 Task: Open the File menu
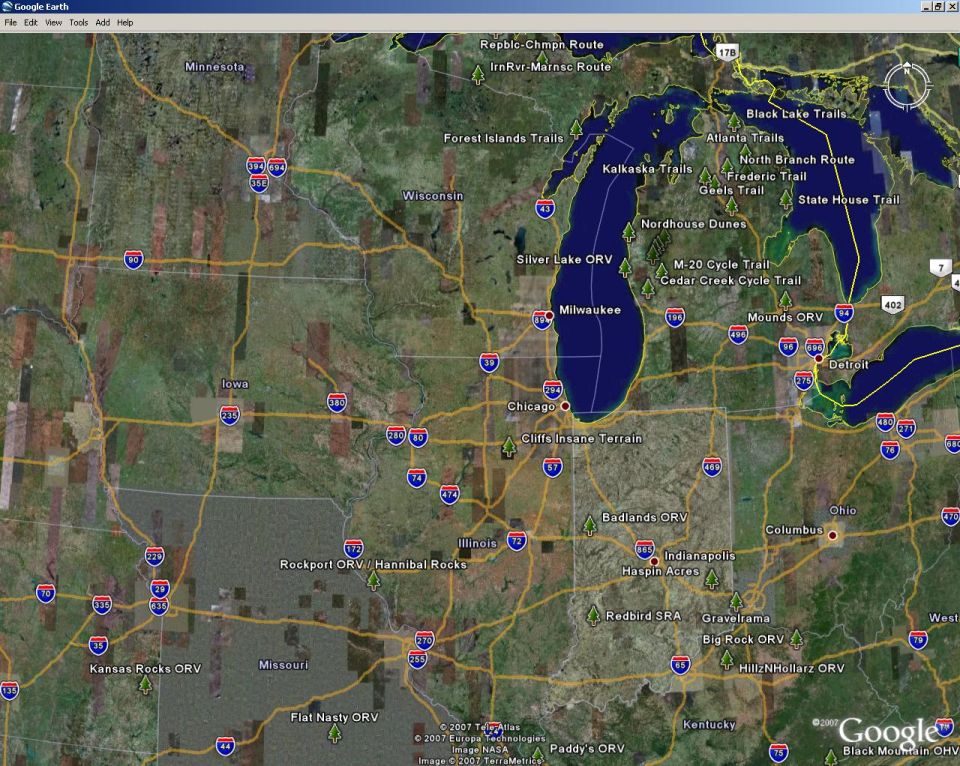(x=10, y=23)
